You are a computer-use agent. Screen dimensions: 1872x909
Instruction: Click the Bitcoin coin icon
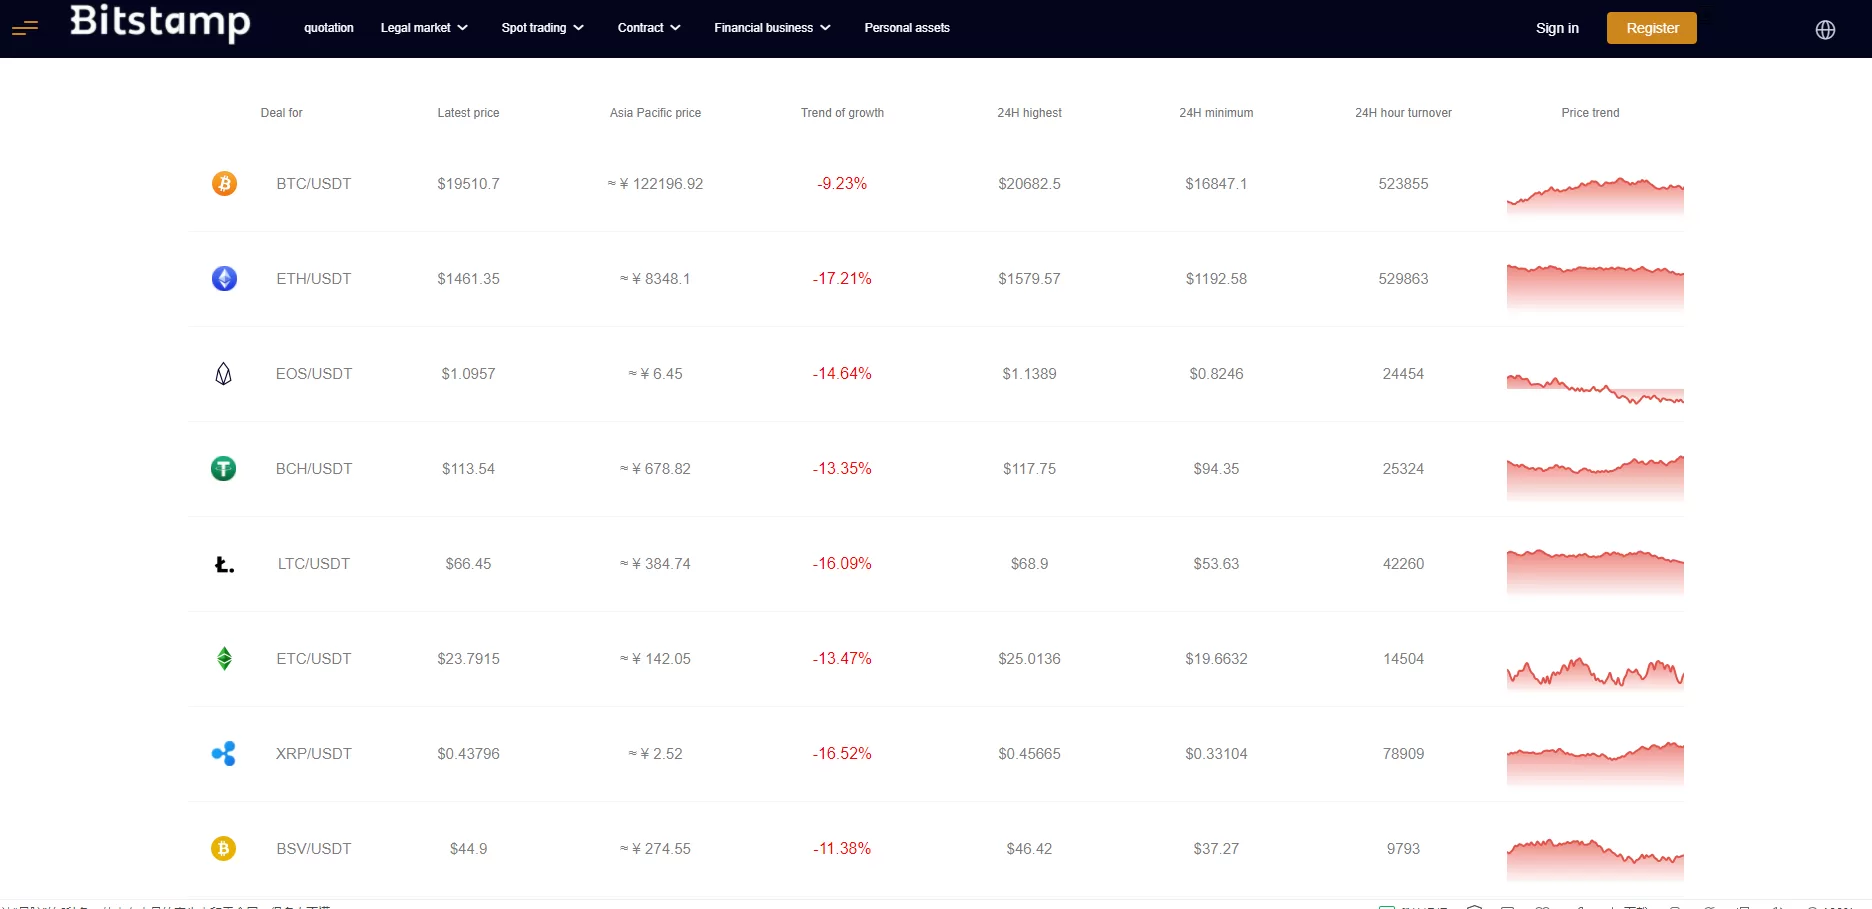pos(224,184)
